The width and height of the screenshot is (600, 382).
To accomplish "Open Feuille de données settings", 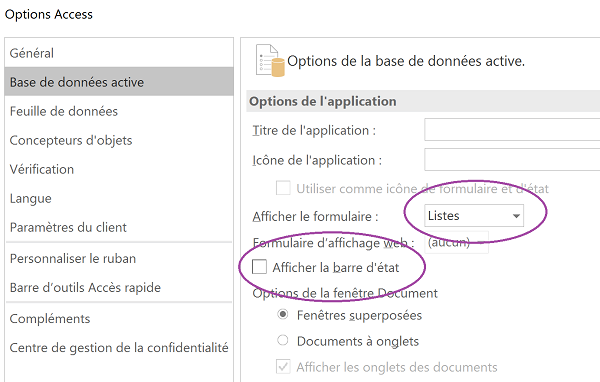I will point(119,111).
